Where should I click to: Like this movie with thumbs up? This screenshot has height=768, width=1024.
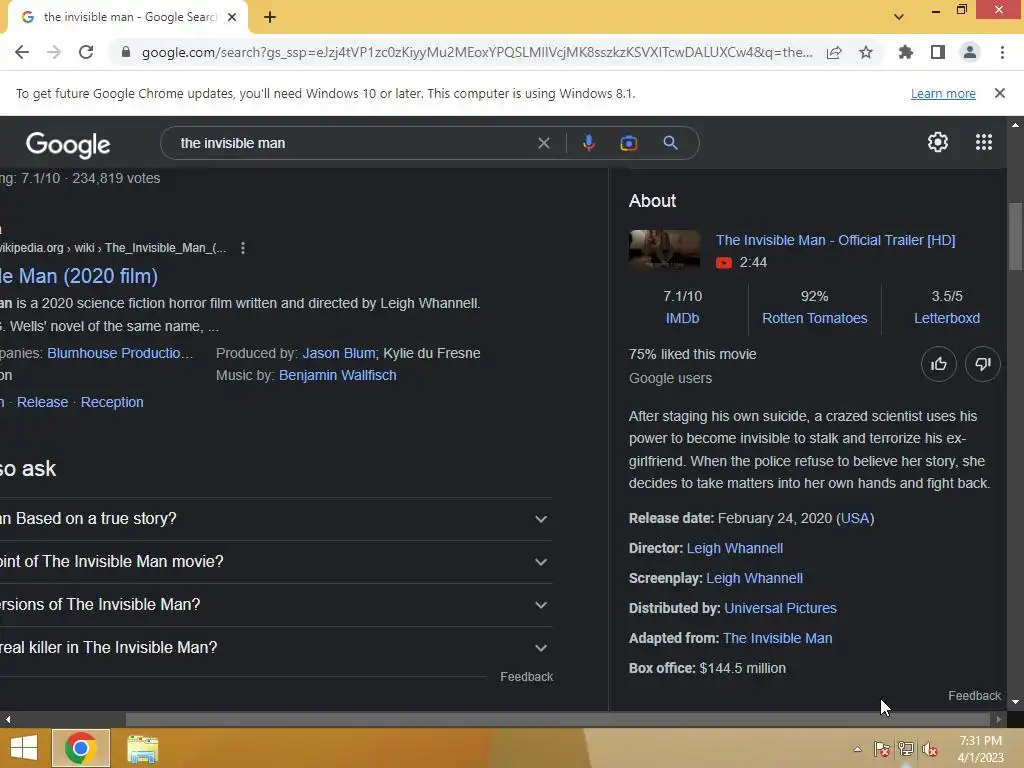[938, 364]
